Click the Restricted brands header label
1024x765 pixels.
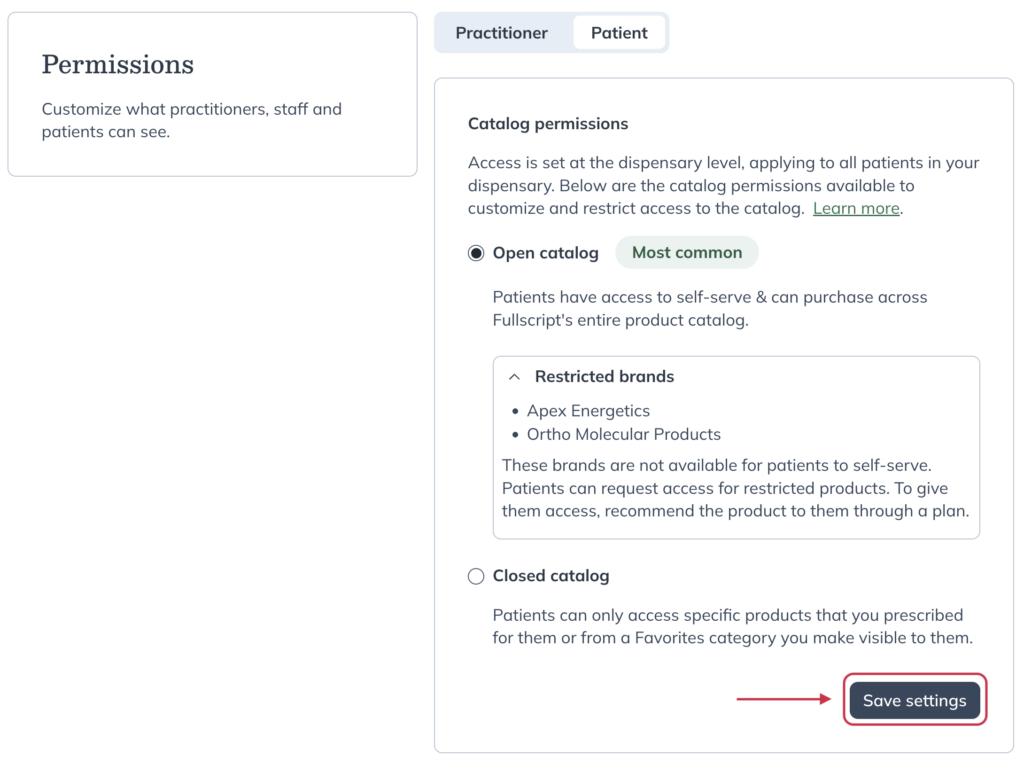[x=604, y=377]
